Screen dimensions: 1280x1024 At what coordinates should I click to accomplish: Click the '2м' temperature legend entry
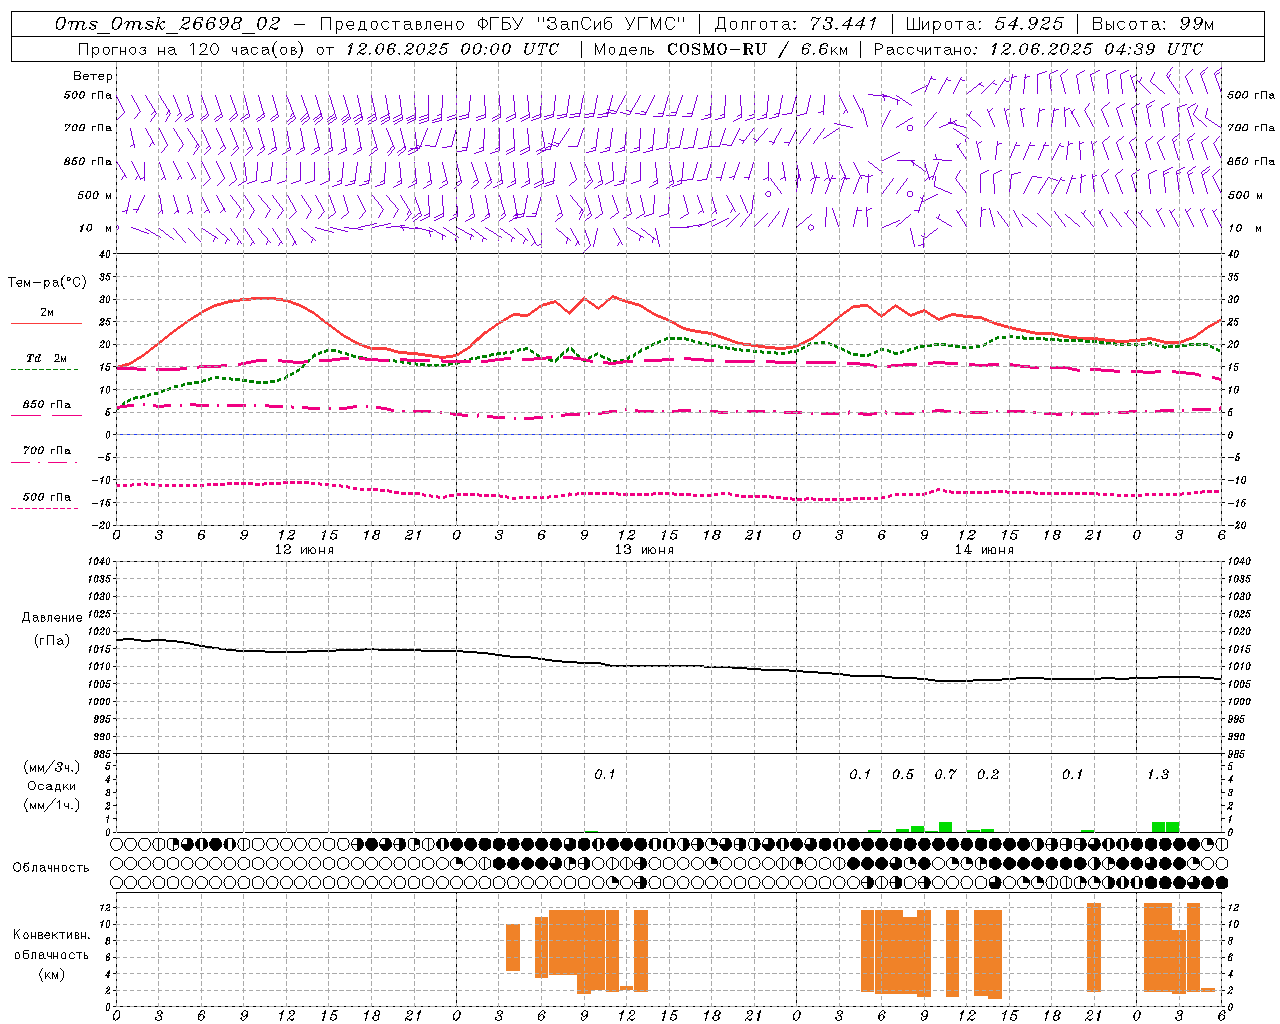click(x=47, y=313)
